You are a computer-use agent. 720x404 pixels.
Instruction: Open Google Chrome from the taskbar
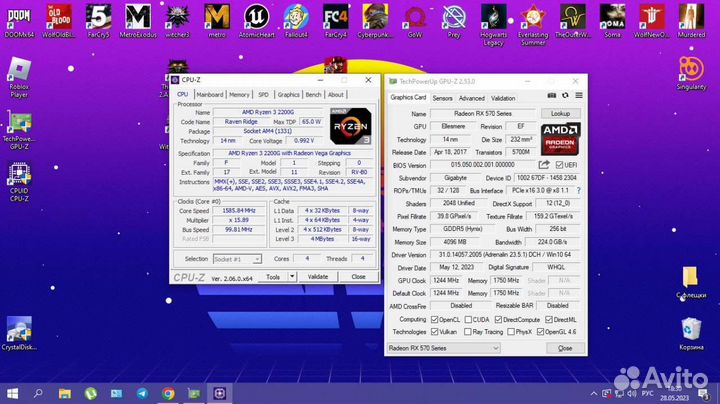pos(168,393)
